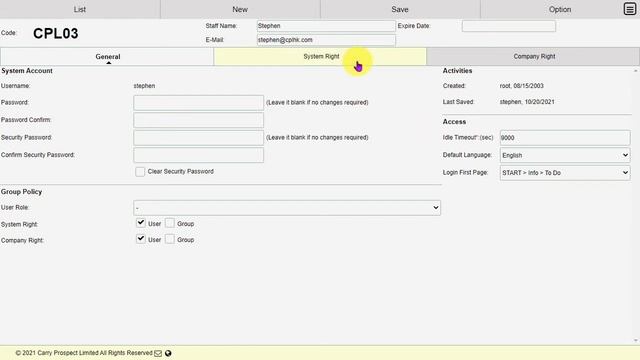This screenshot has width=640, height=360.
Task: Open the Login First Page dropdown
Action: (x=565, y=173)
